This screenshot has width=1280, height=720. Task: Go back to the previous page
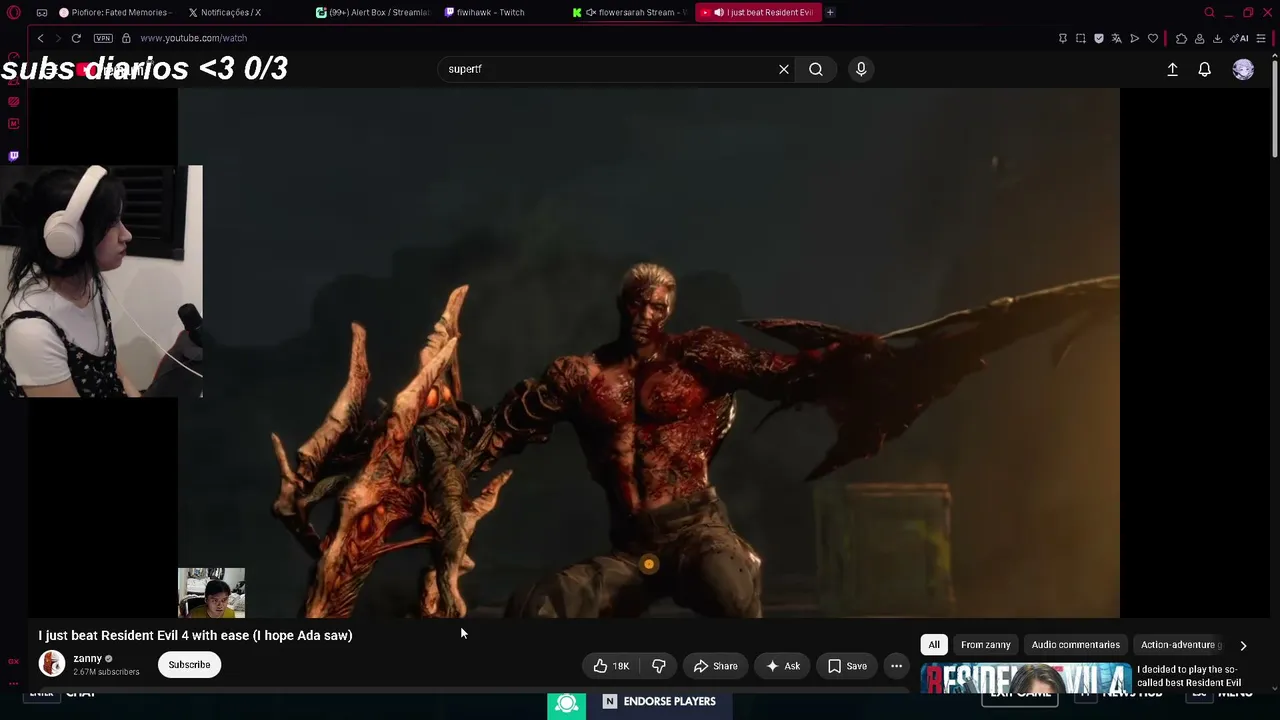coord(40,38)
